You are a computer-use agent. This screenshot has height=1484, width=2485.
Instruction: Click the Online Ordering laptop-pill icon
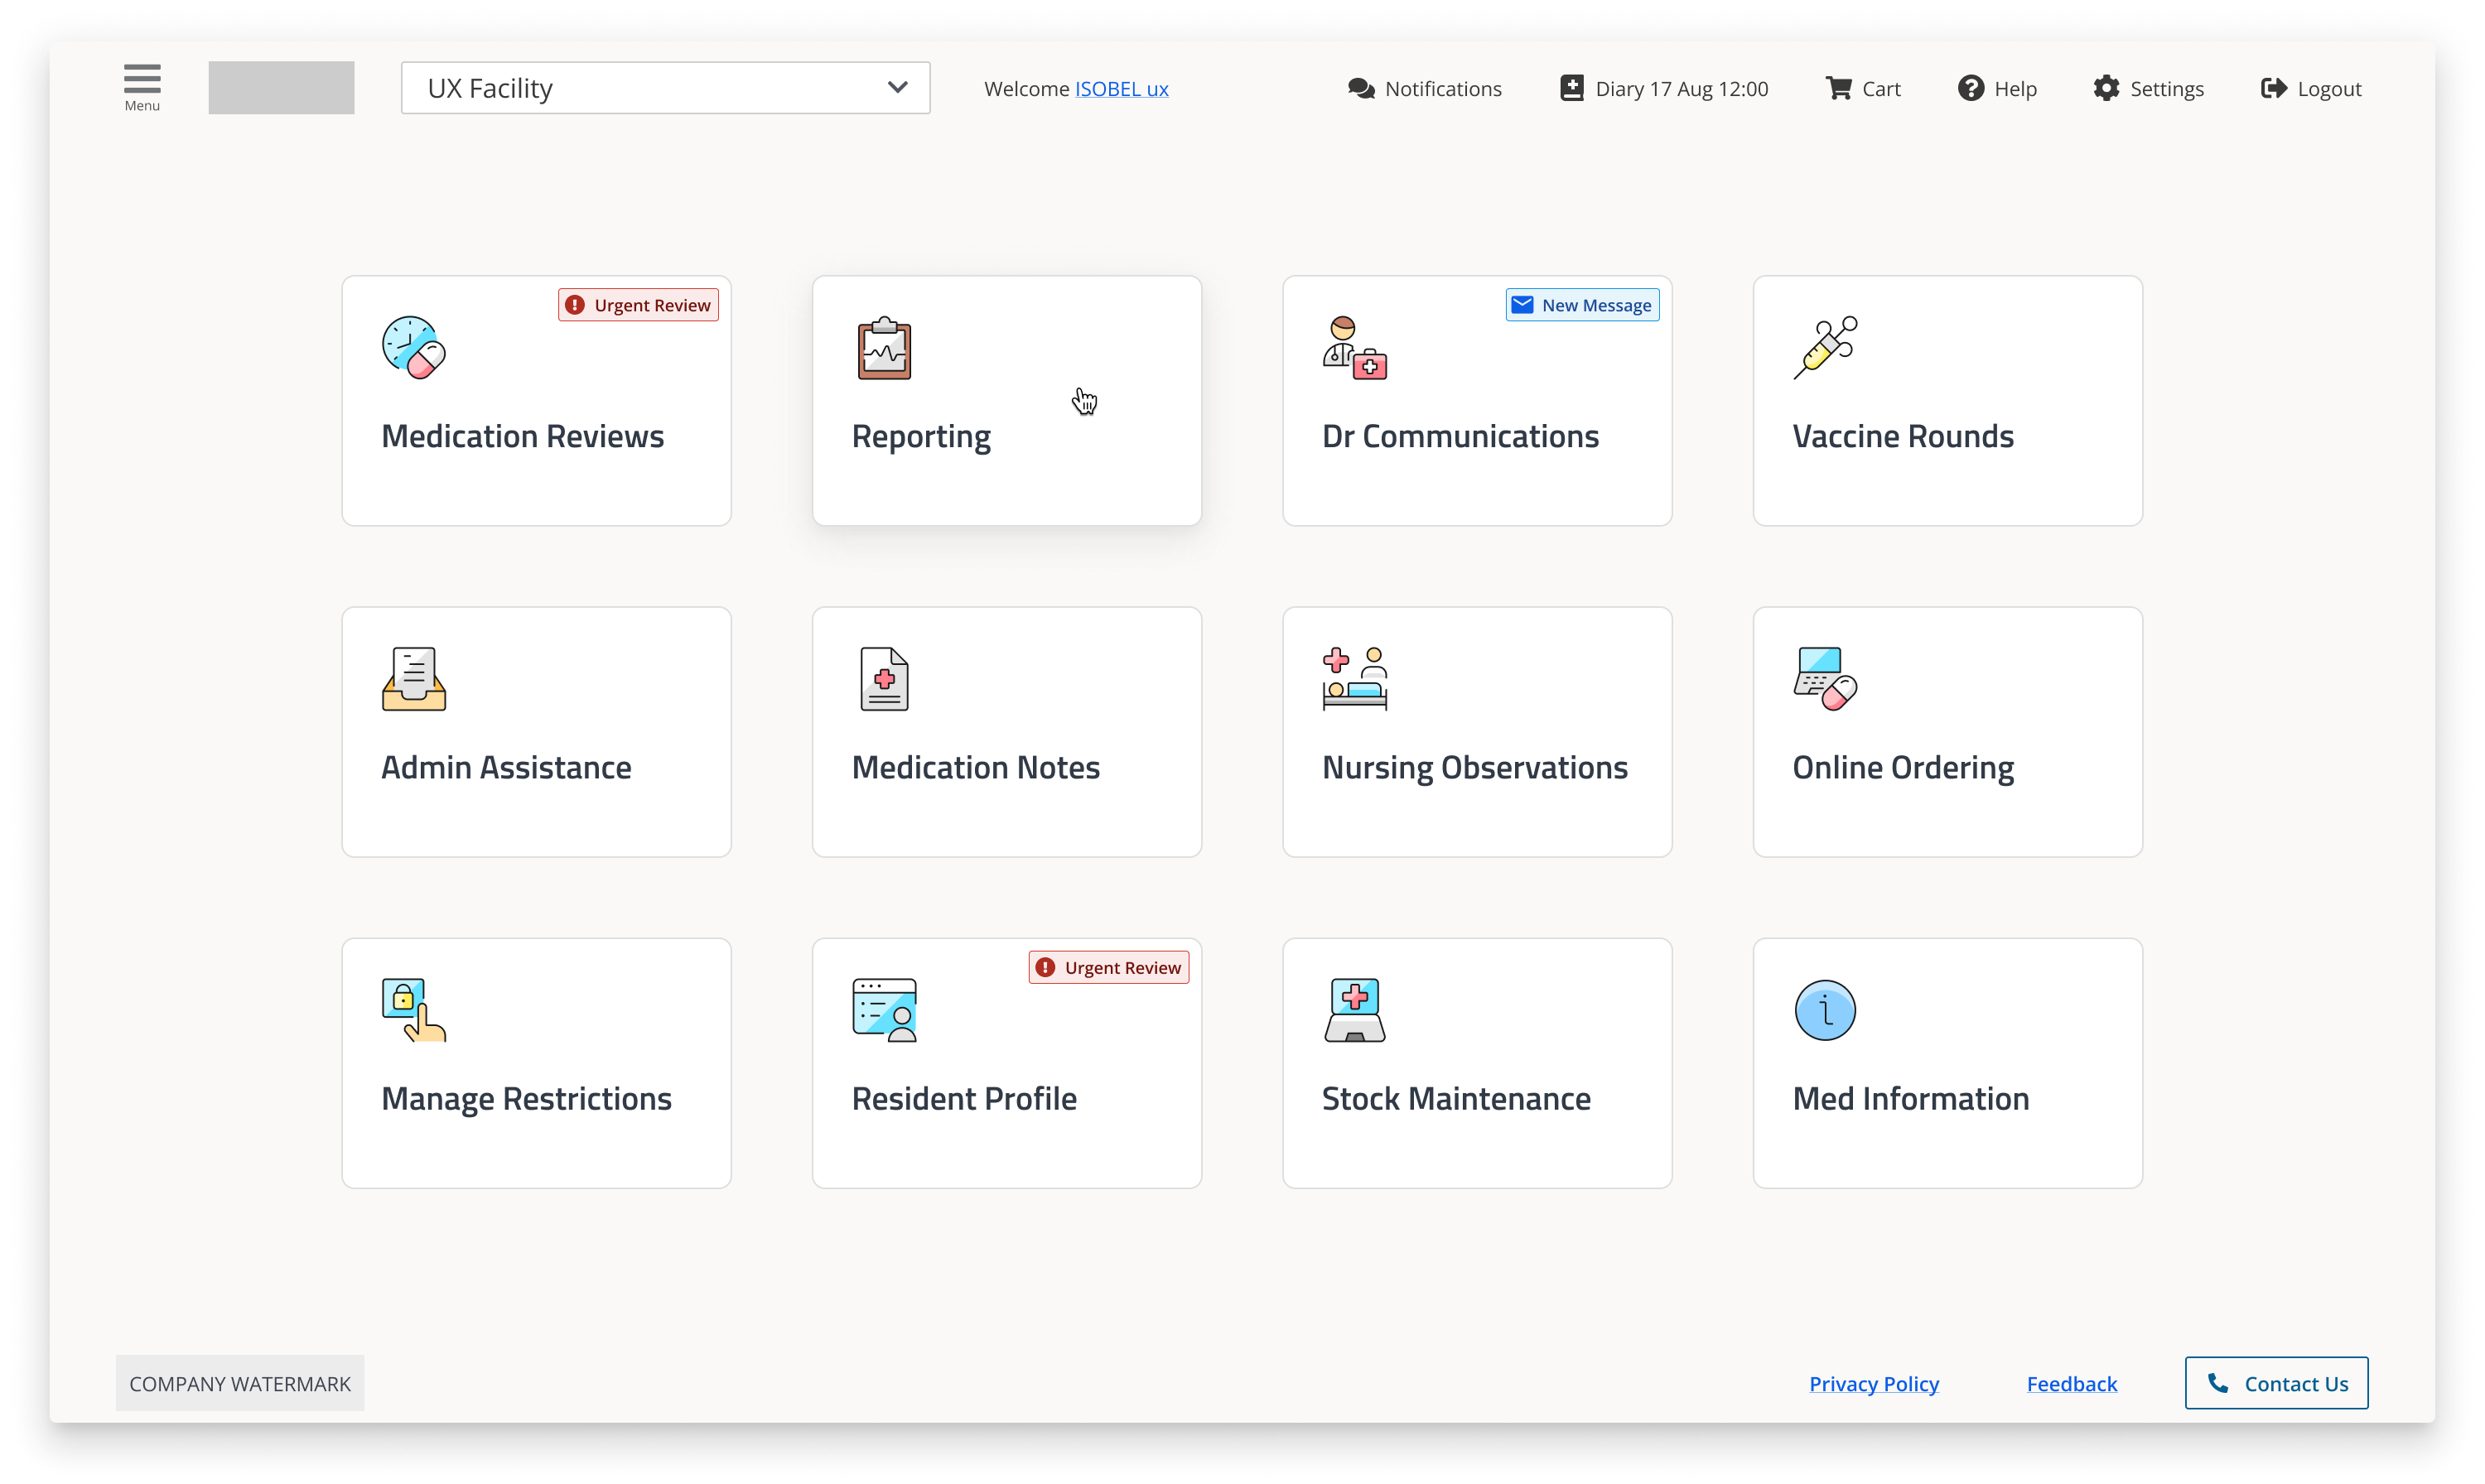(1825, 678)
